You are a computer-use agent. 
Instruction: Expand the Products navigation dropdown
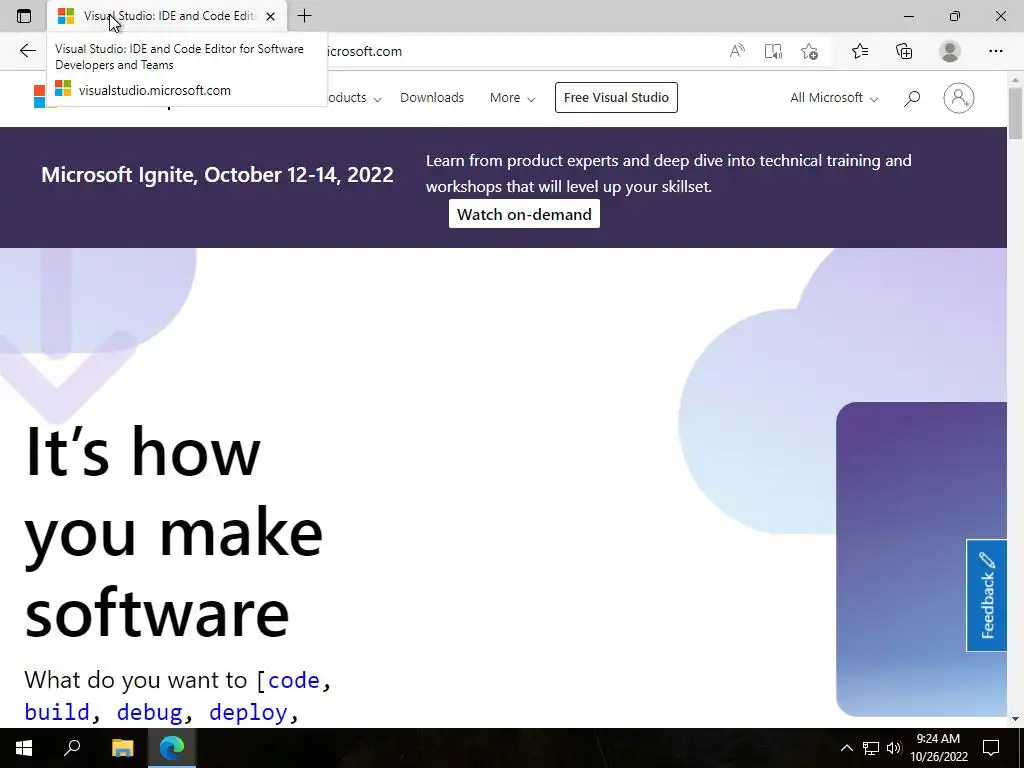[354, 97]
